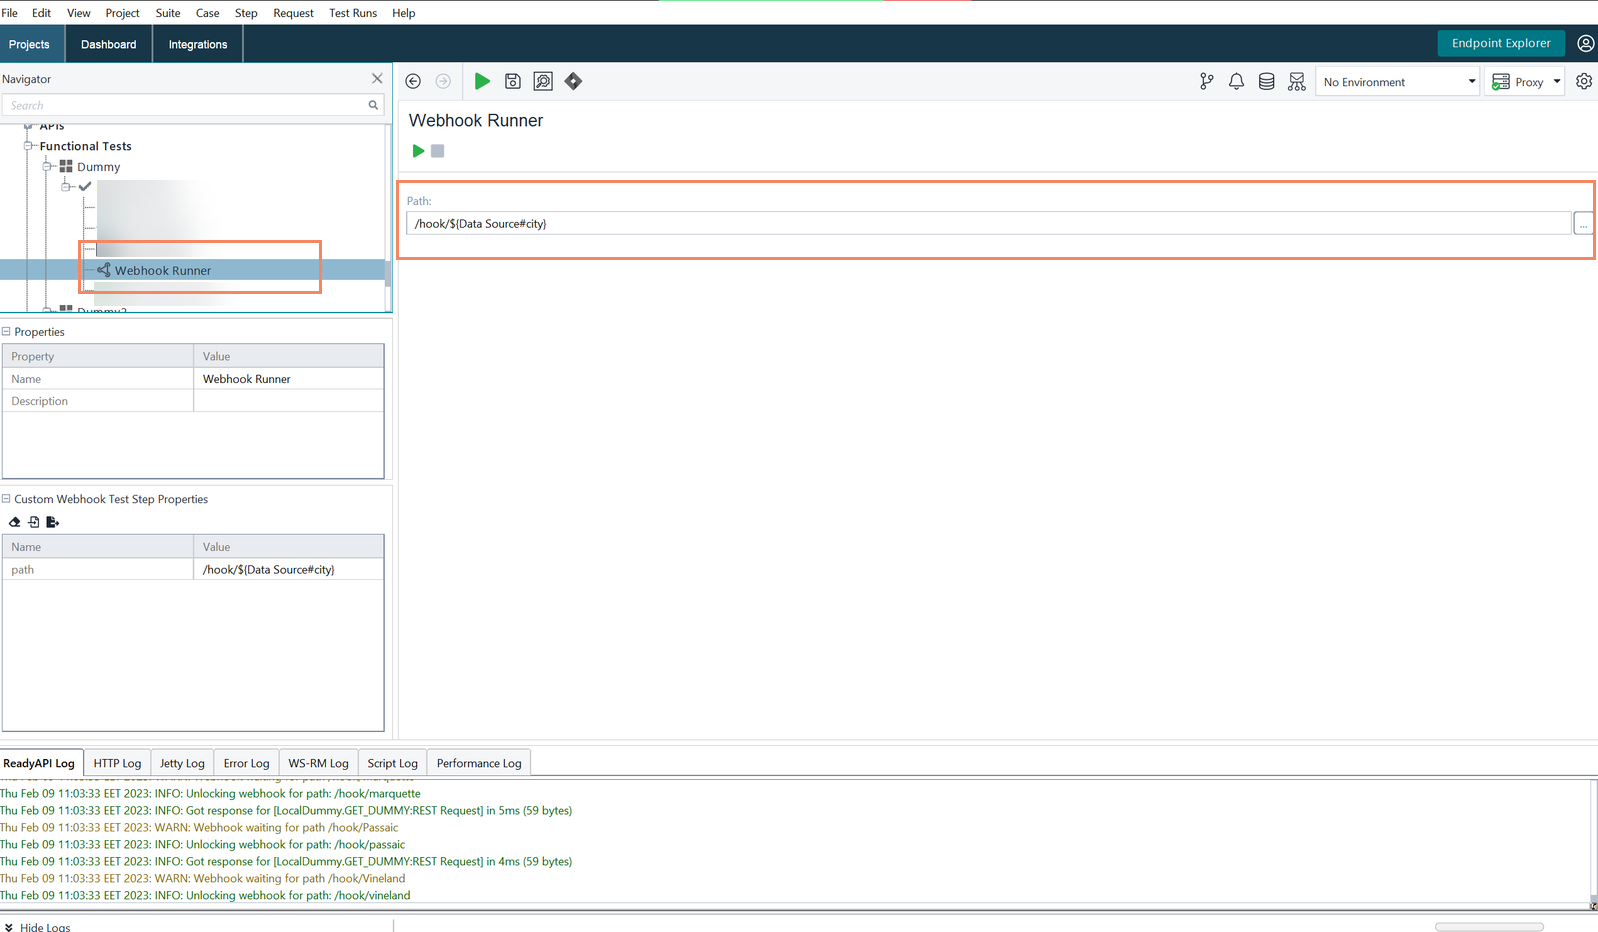Image resolution: width=1598 pixels, height=932 pixels.
Task: Open the View menu
Action: [x=79, y=13]
